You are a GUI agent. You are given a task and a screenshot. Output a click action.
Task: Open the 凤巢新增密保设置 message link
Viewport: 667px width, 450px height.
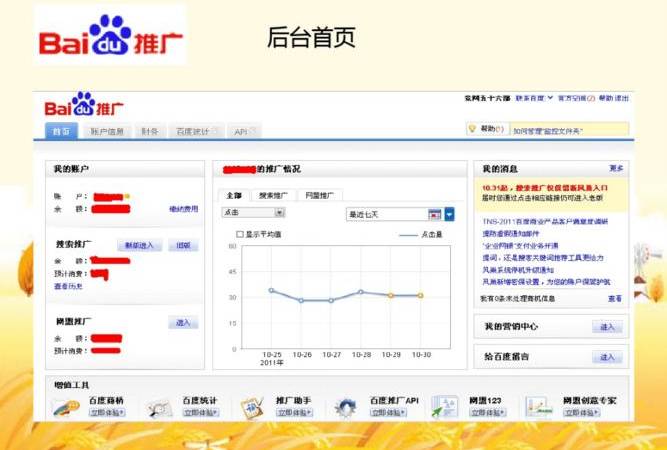click(546, 282)
